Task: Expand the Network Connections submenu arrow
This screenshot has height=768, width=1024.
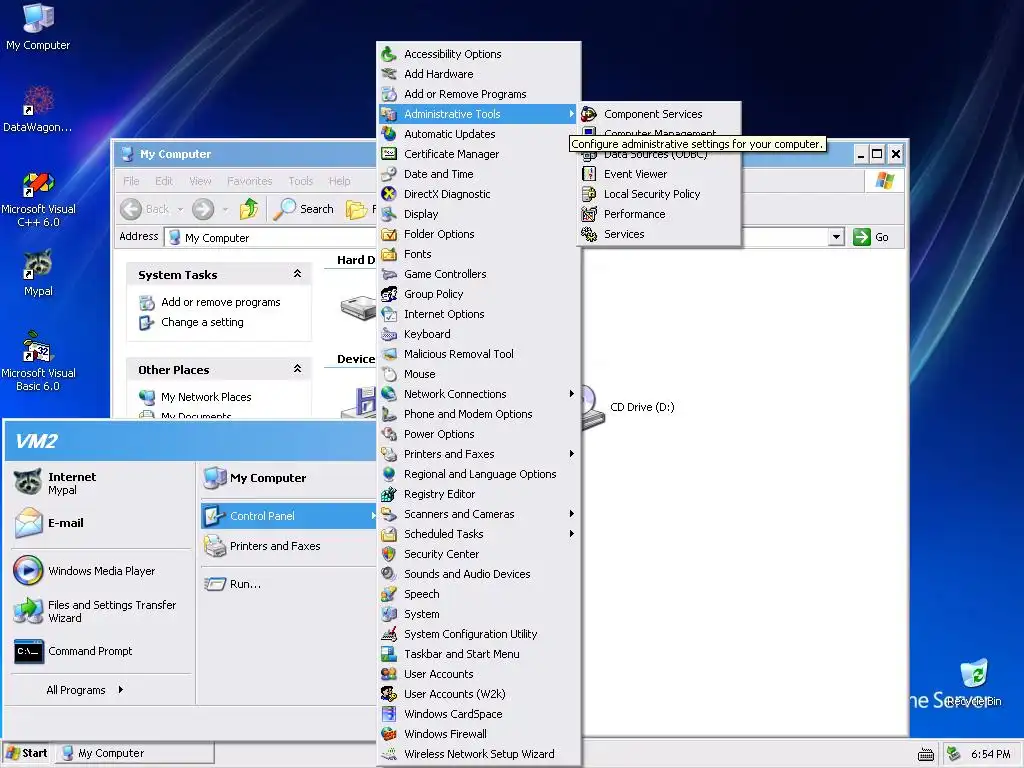Action: tap(571, 394)
